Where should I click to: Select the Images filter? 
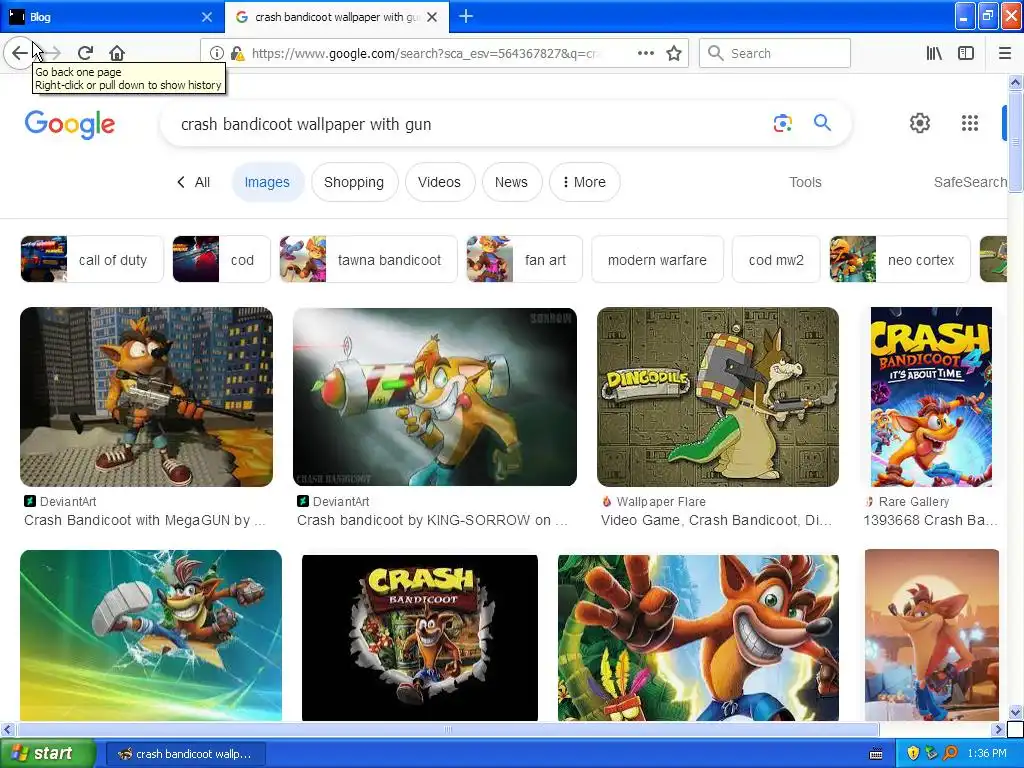click(267, 182)
